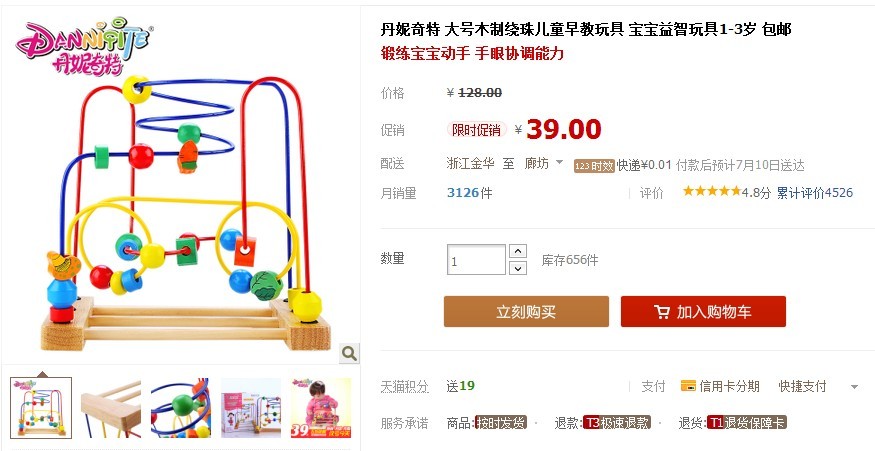Screen dimensions: 875x451
Task: Click the 加入购物车 add to cart button
Action: 703,311
